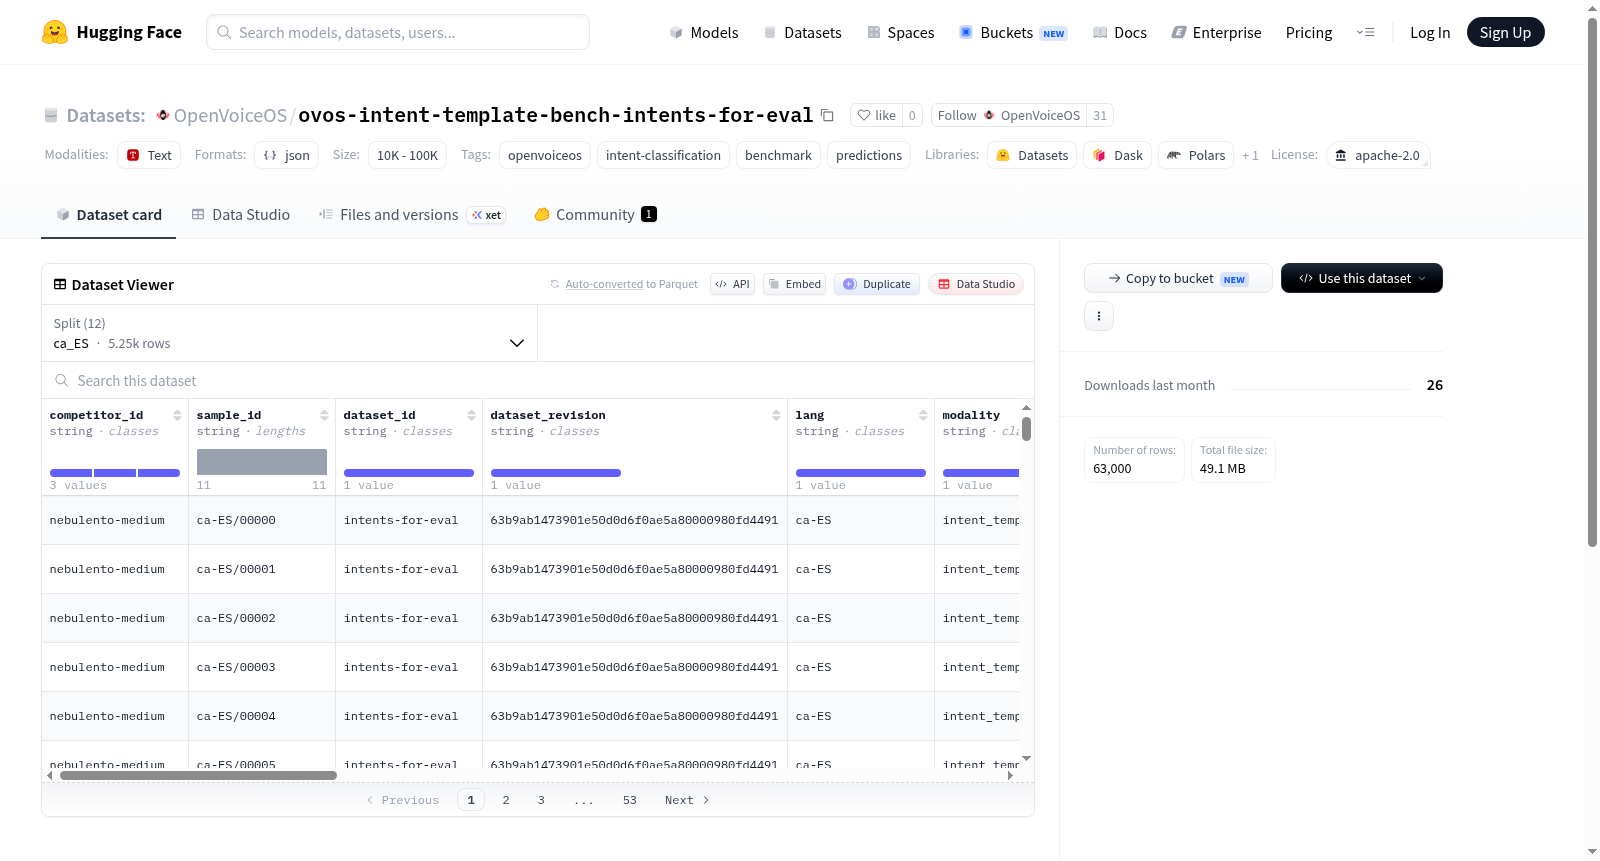Image resolution: width=1600 pixels, height=861 pixels.
Task: Open the OpenVoiceOS owner link
Action: [x=230, y=115]
